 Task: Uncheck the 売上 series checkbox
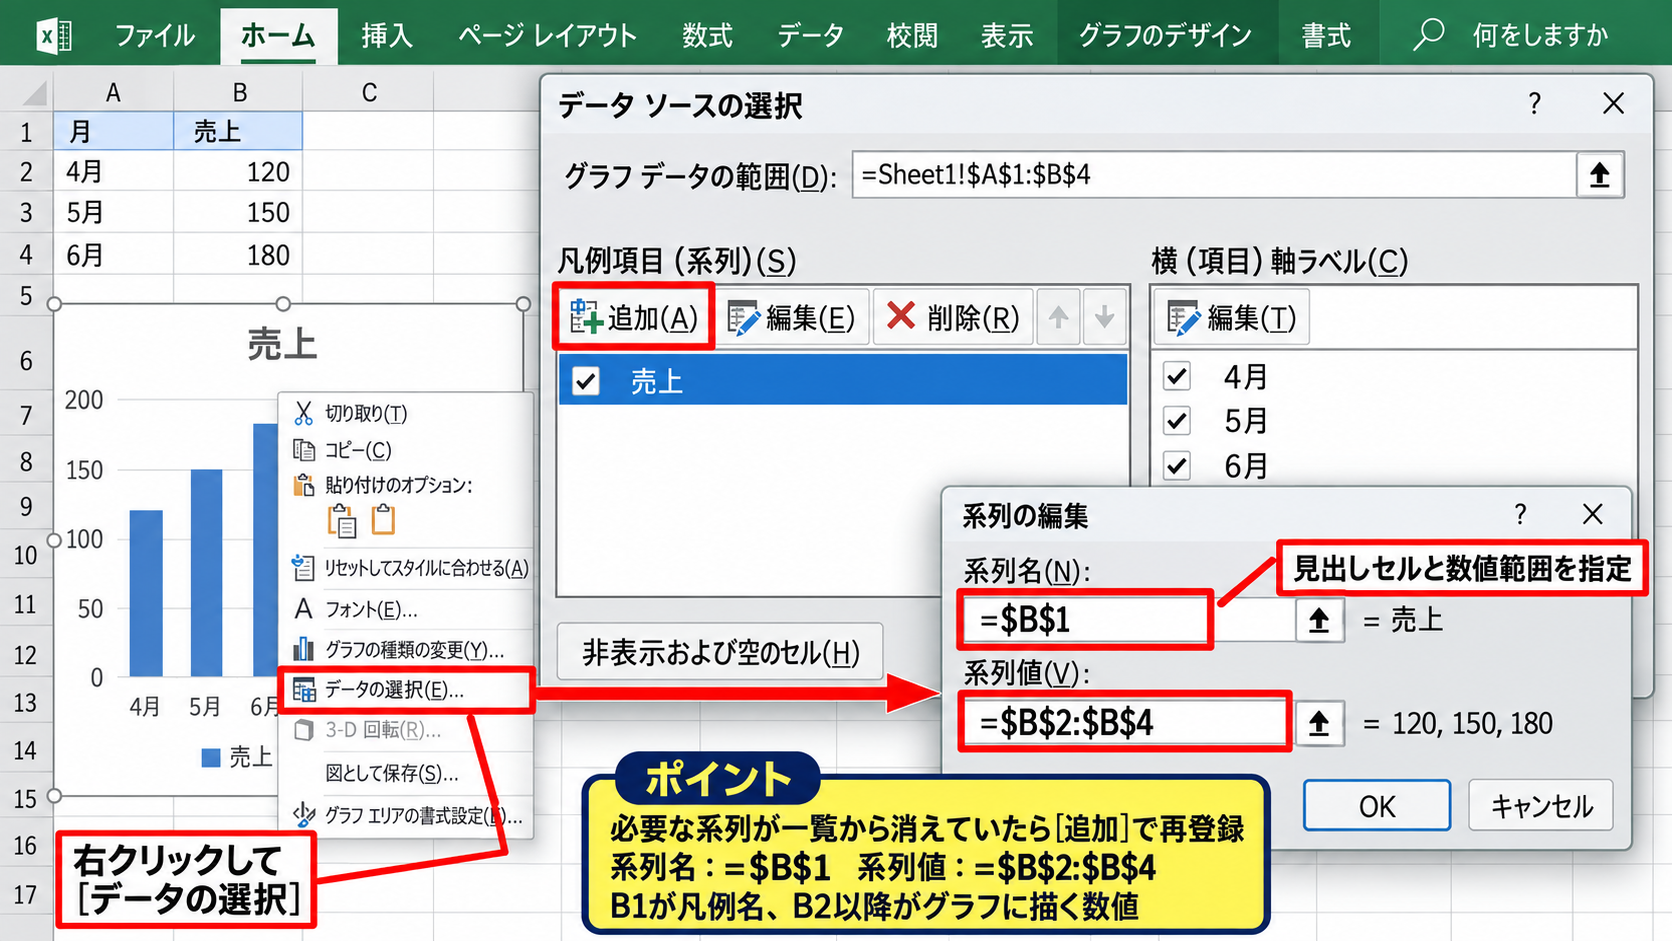(x=586, y=381)
